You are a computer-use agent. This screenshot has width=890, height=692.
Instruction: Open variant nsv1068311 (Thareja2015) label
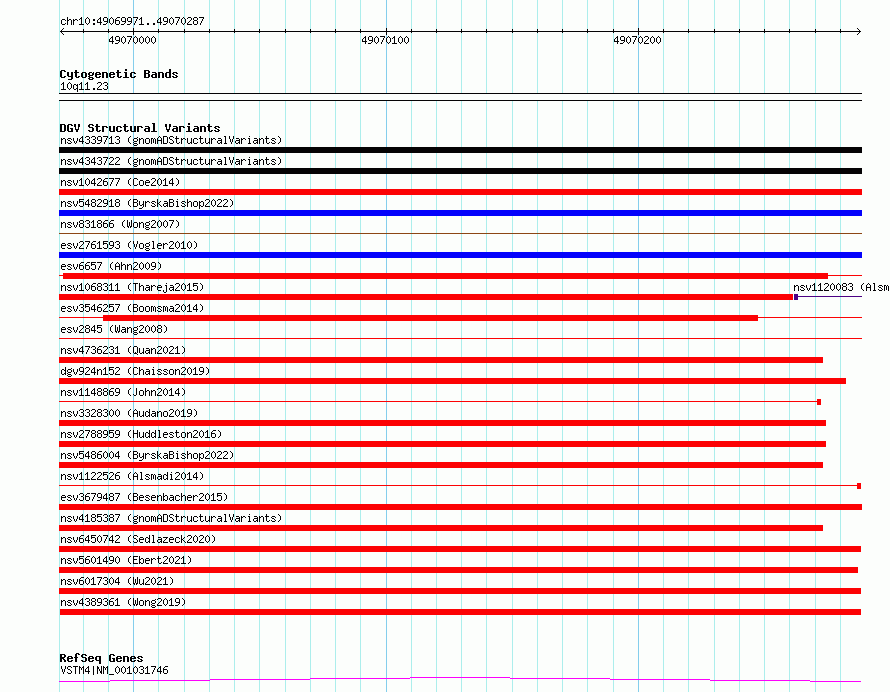pyautogui.click(x=132, y=287)
